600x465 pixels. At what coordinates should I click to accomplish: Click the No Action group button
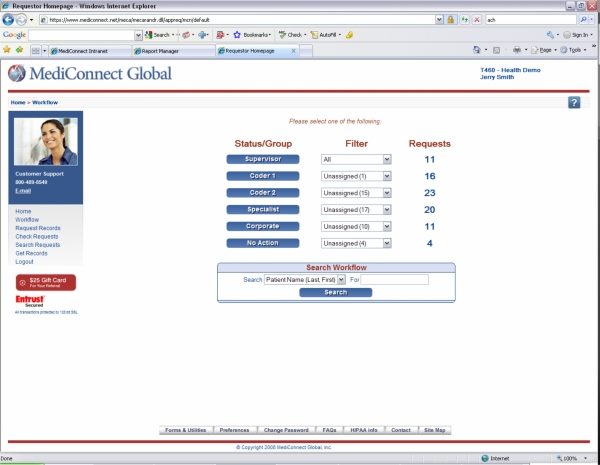click(x=263, y=243)
